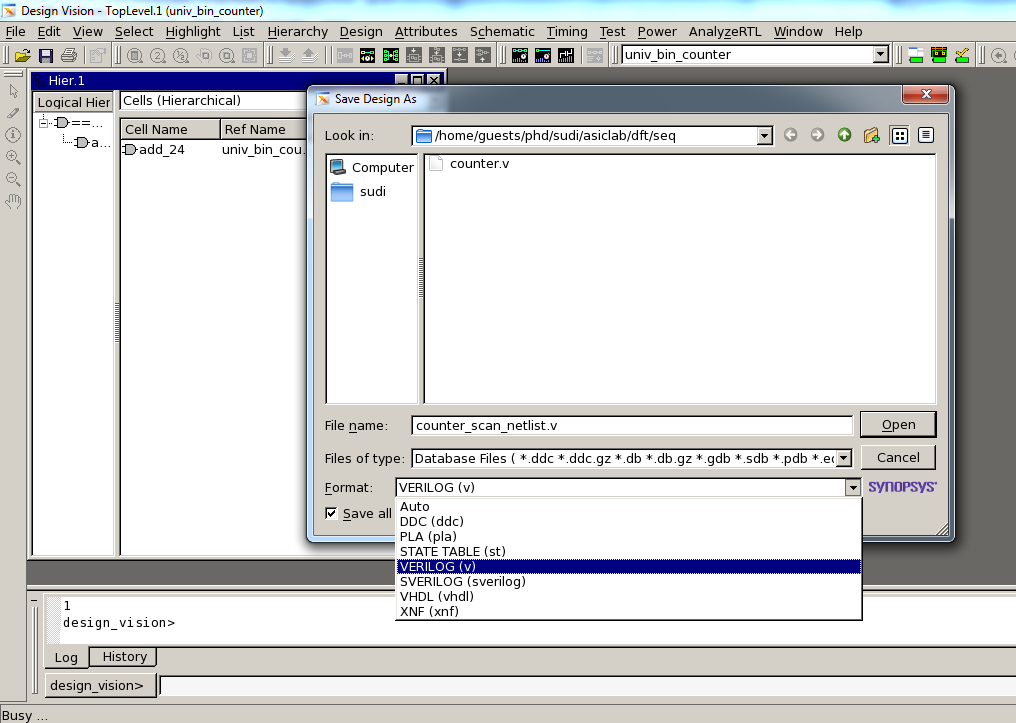1016x723 pixels.
Task: Select the sudi folder in dialog sidebar
Action: click(x=358, y=192)
